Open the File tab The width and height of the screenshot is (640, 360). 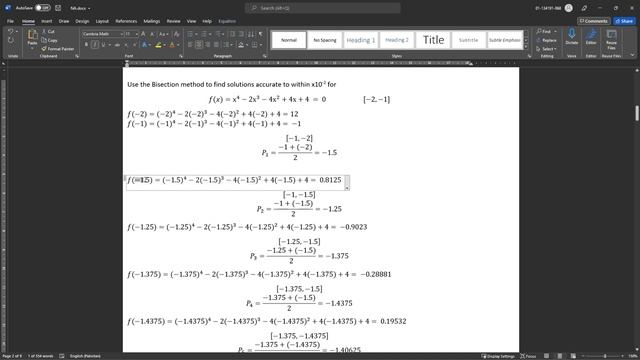pyautogui.click(x=10, y=21)
